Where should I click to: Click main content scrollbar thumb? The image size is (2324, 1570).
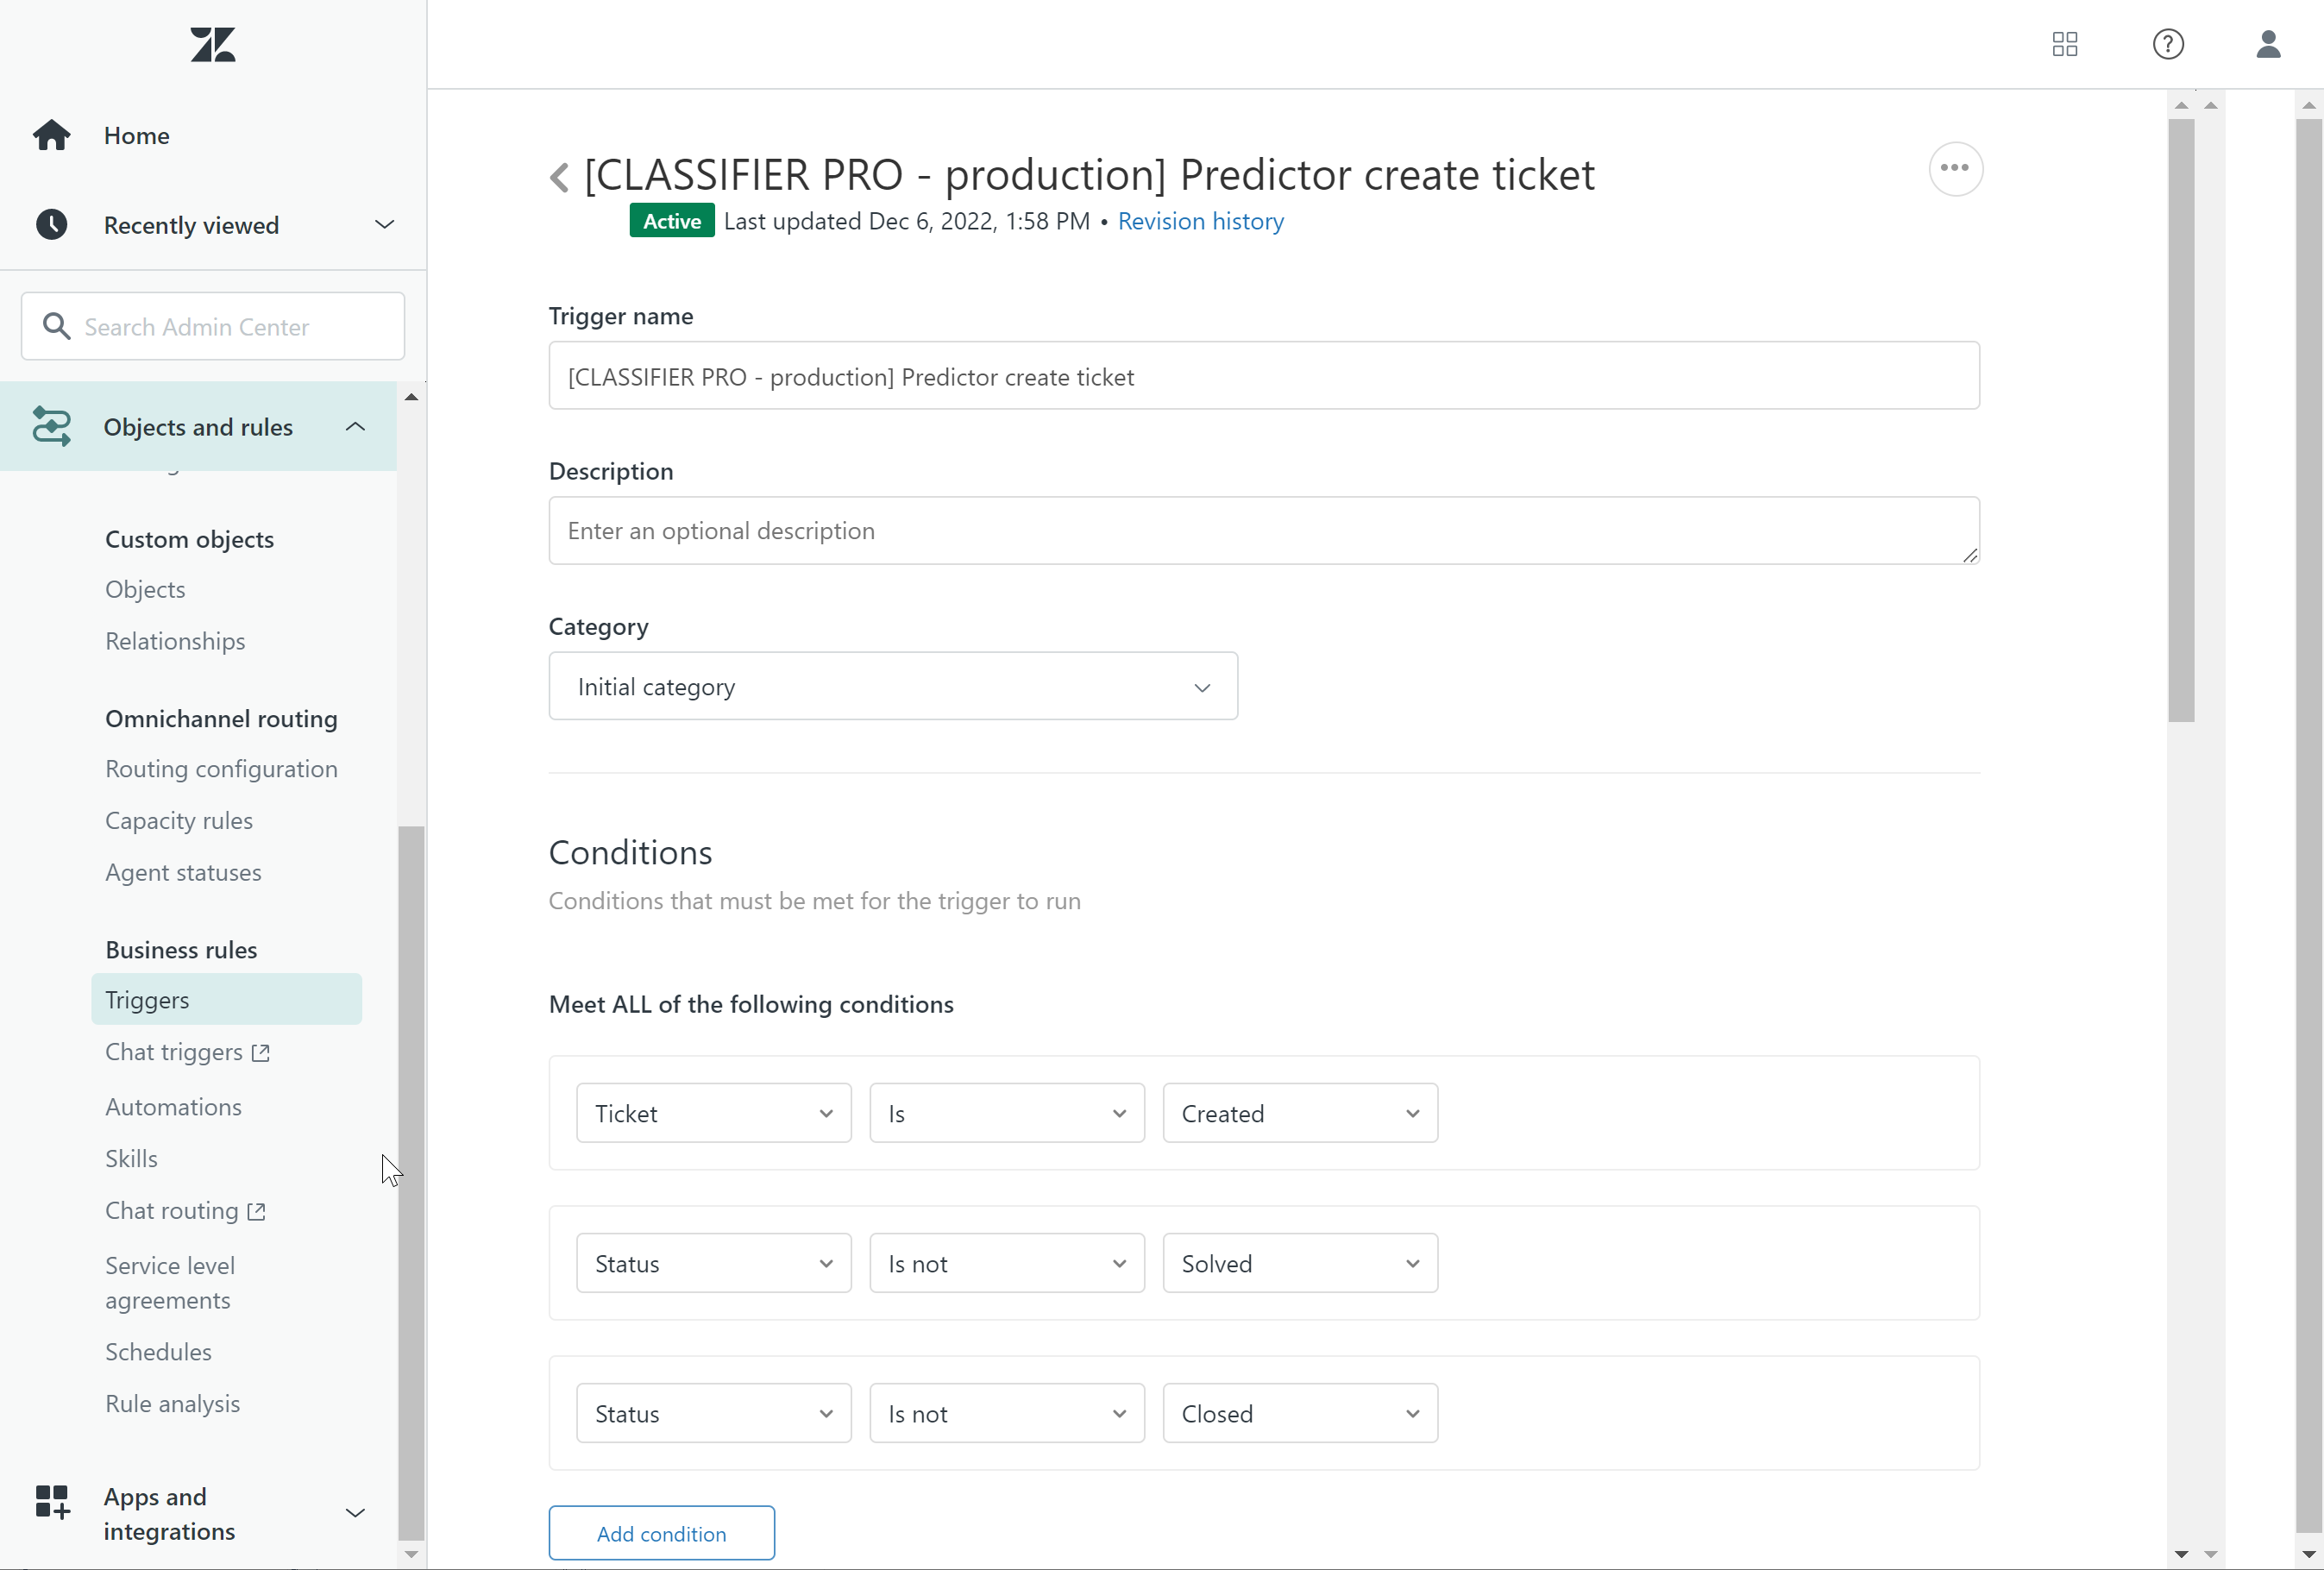click(x=2181, y=420)
